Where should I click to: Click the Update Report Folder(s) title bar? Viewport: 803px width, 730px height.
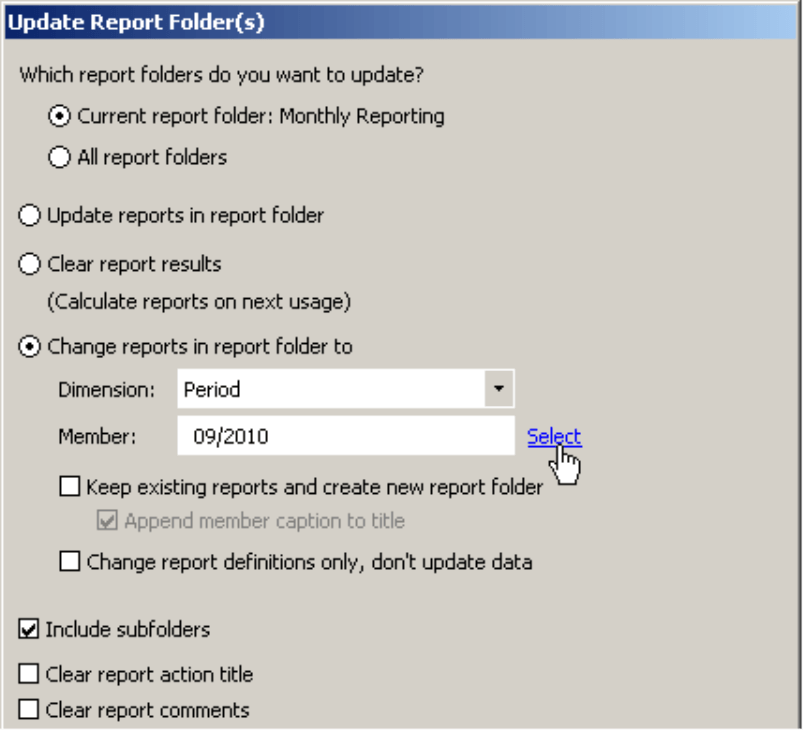click(401, 22)
